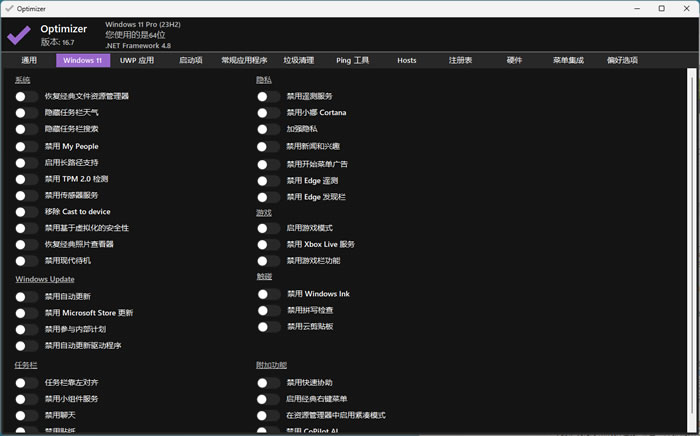Select the 通用 tab
700x436 pixels.
coord(29,60)
